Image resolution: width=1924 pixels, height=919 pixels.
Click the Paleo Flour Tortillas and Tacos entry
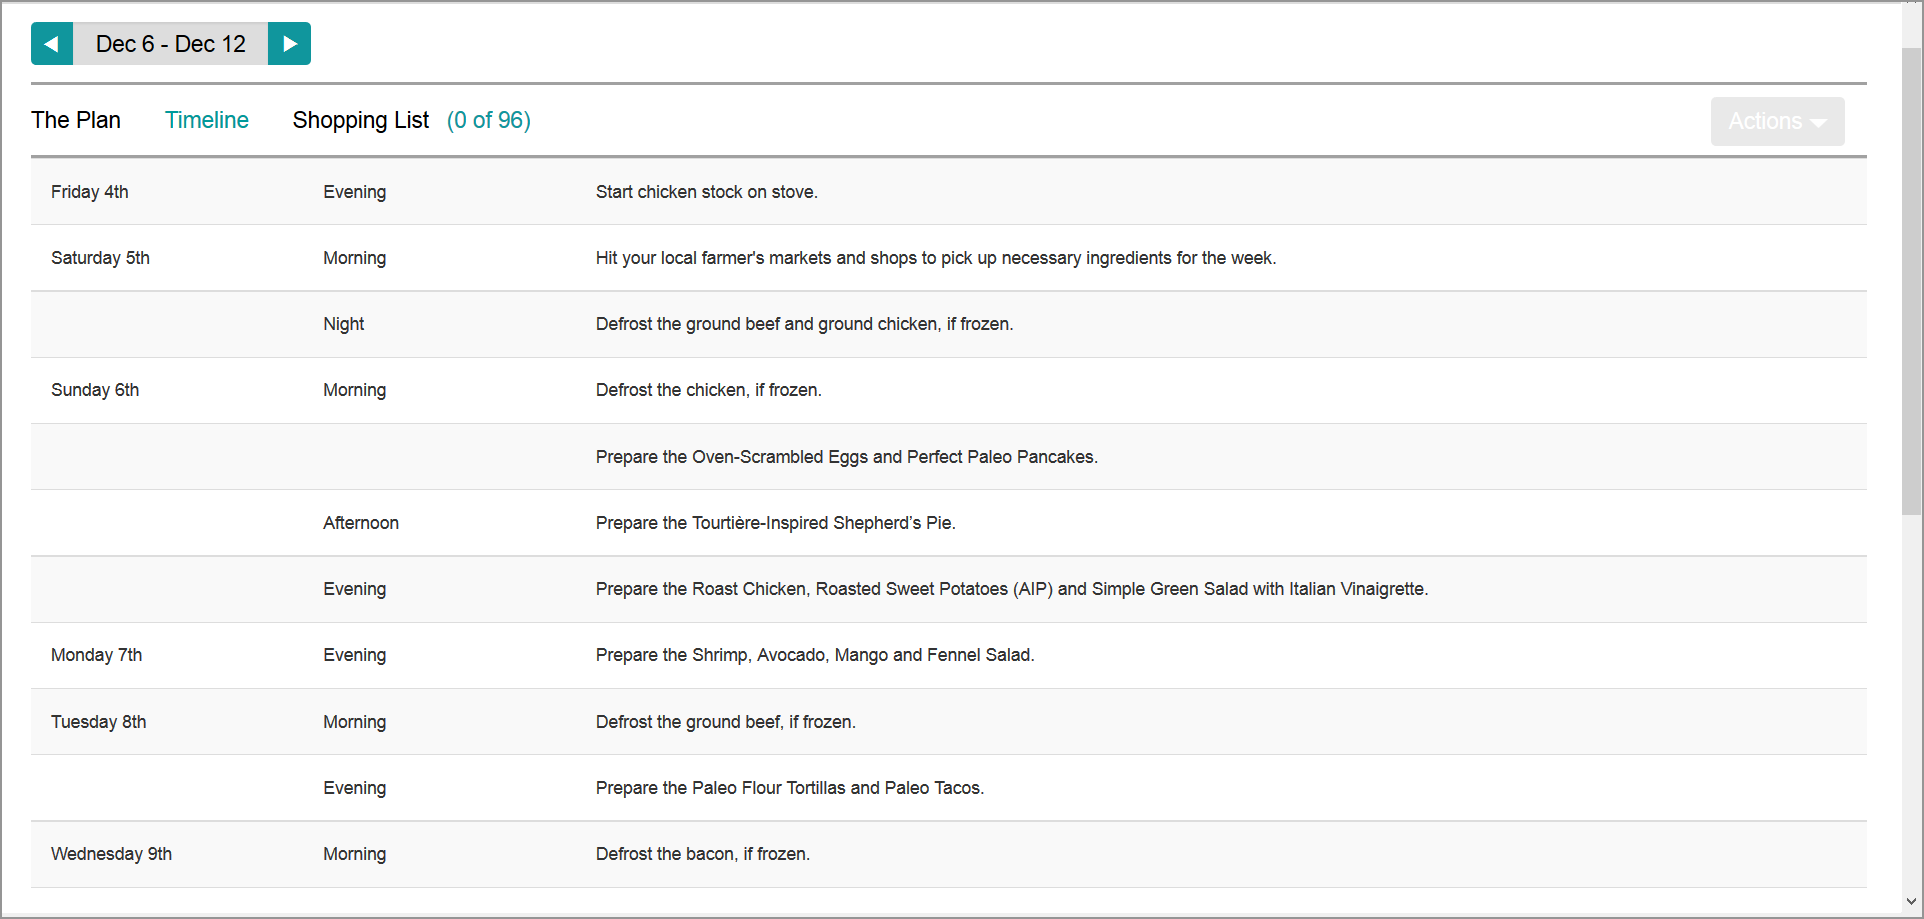pos(790,788)
